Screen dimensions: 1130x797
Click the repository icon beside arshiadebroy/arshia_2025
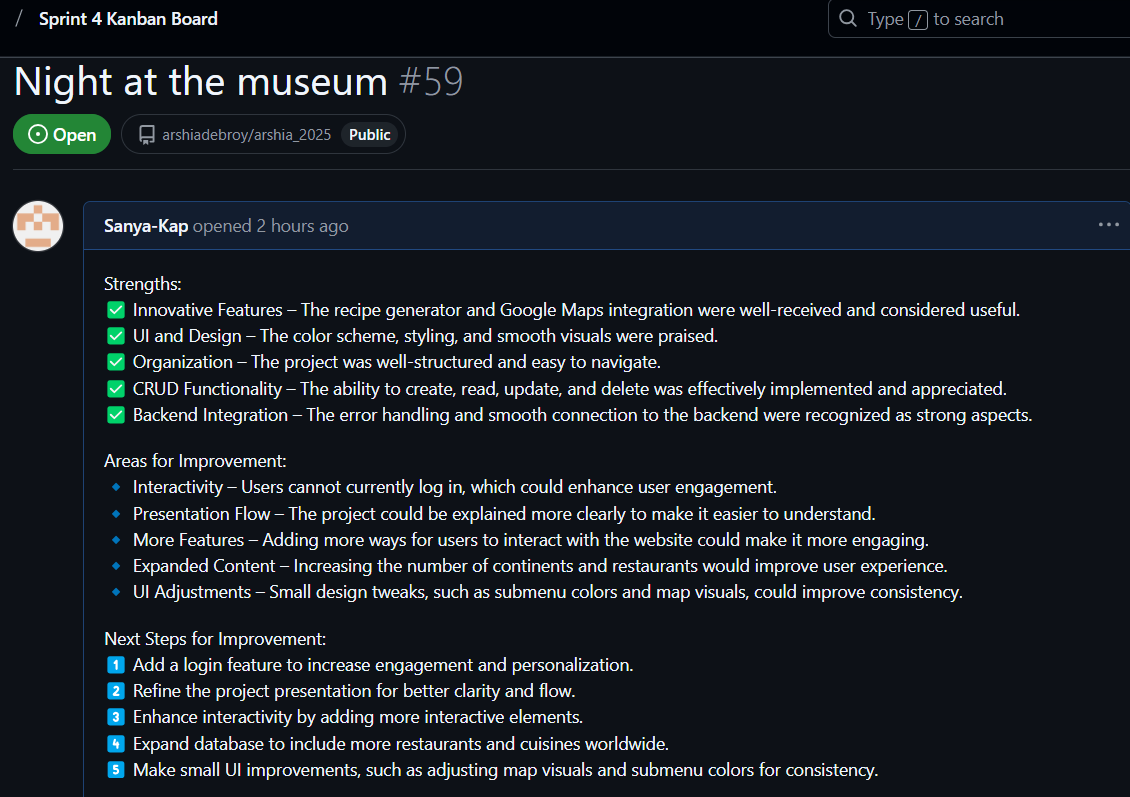(x=147, y=135)
